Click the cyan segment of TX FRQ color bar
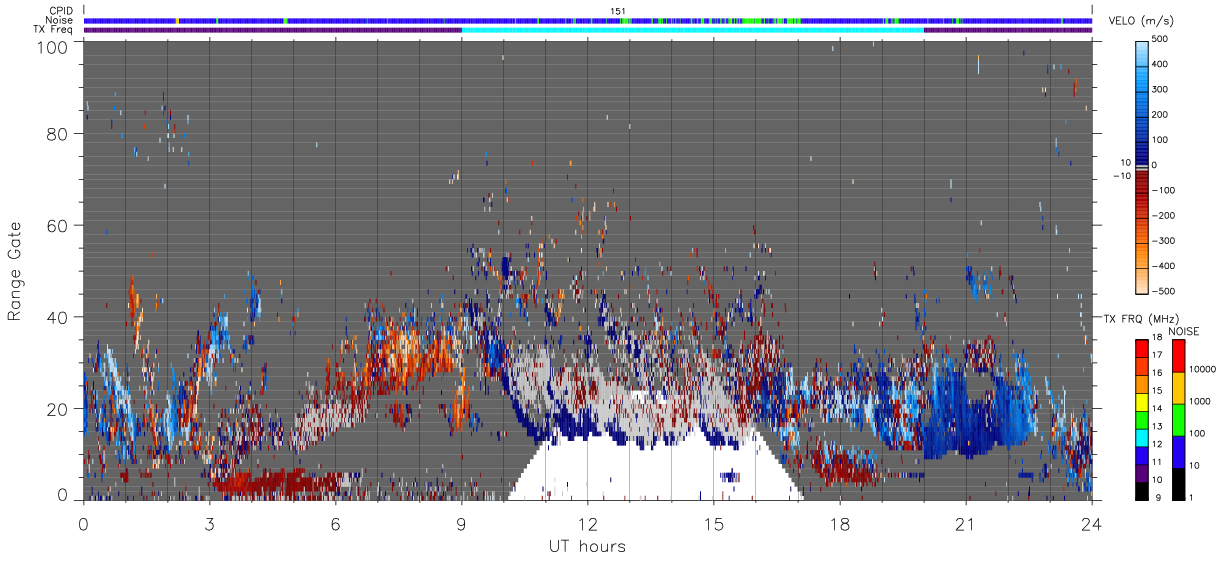This screenshot has height=567, width=1228. tap(1141, 436)
